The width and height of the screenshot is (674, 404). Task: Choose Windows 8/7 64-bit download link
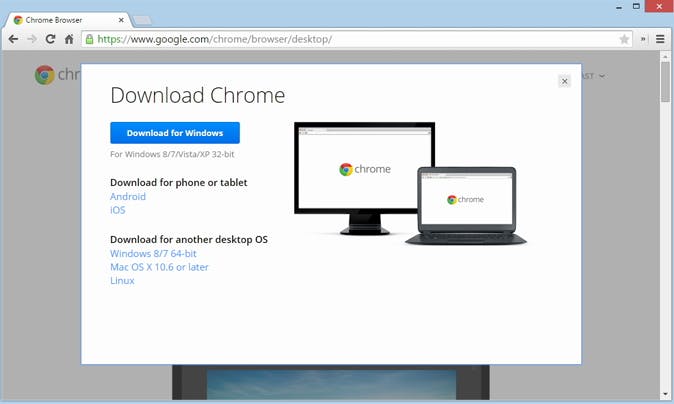[x=153, y=254]
